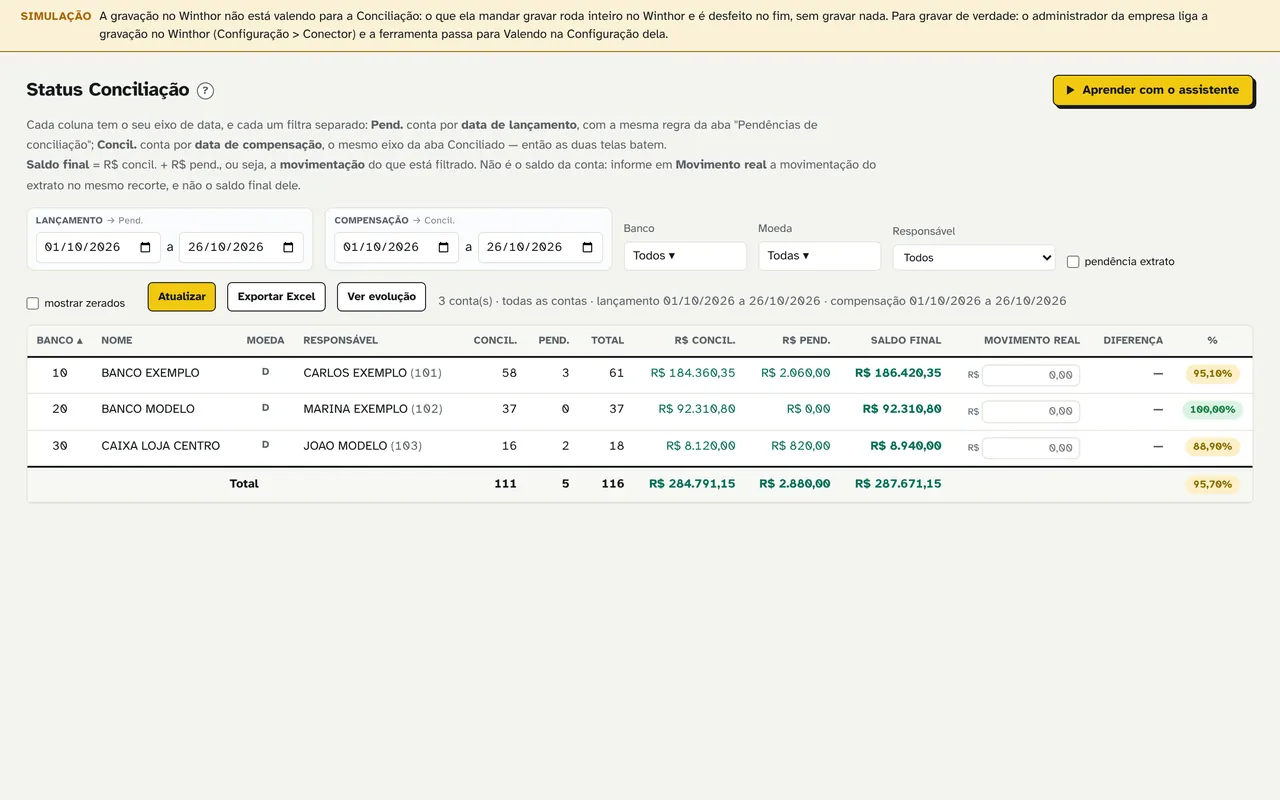The height and width of the screenshot is (800, 1280).
Task: Open the help question mark icon beside Status Conciliação
Action: (205, 91)
